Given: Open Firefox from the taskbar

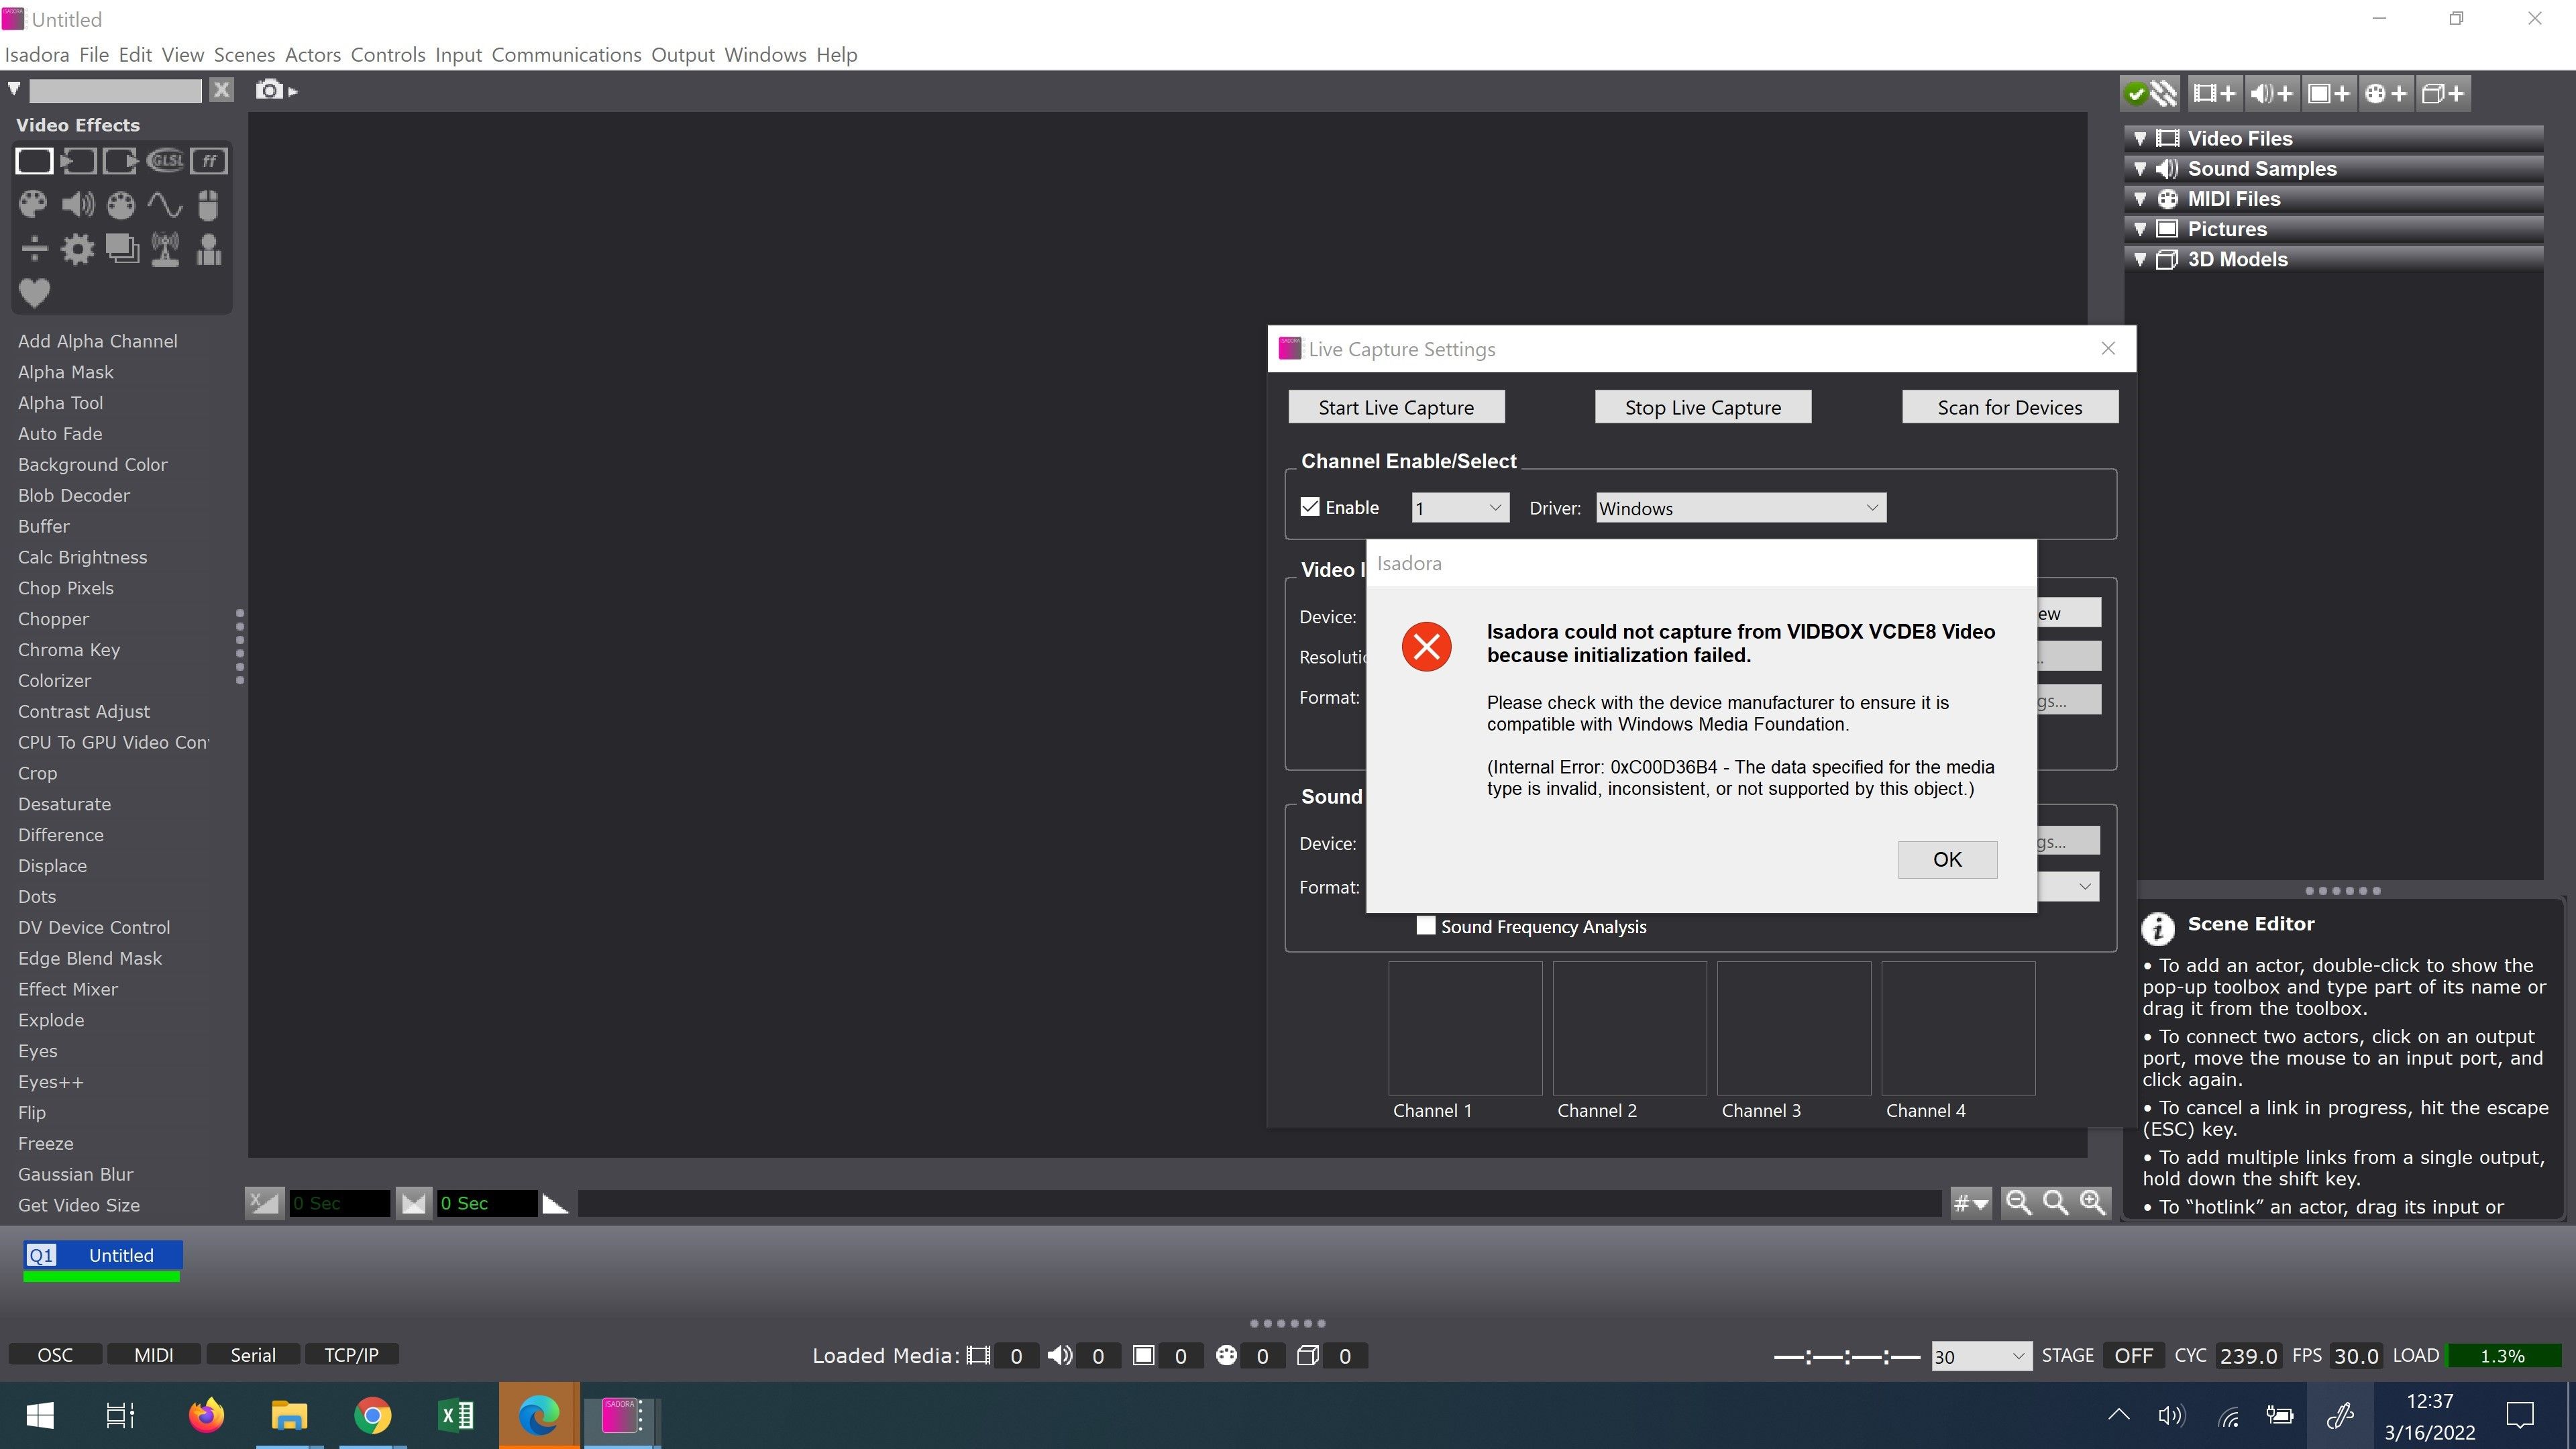Looking at the screenshot, I should pos(207,1415).
